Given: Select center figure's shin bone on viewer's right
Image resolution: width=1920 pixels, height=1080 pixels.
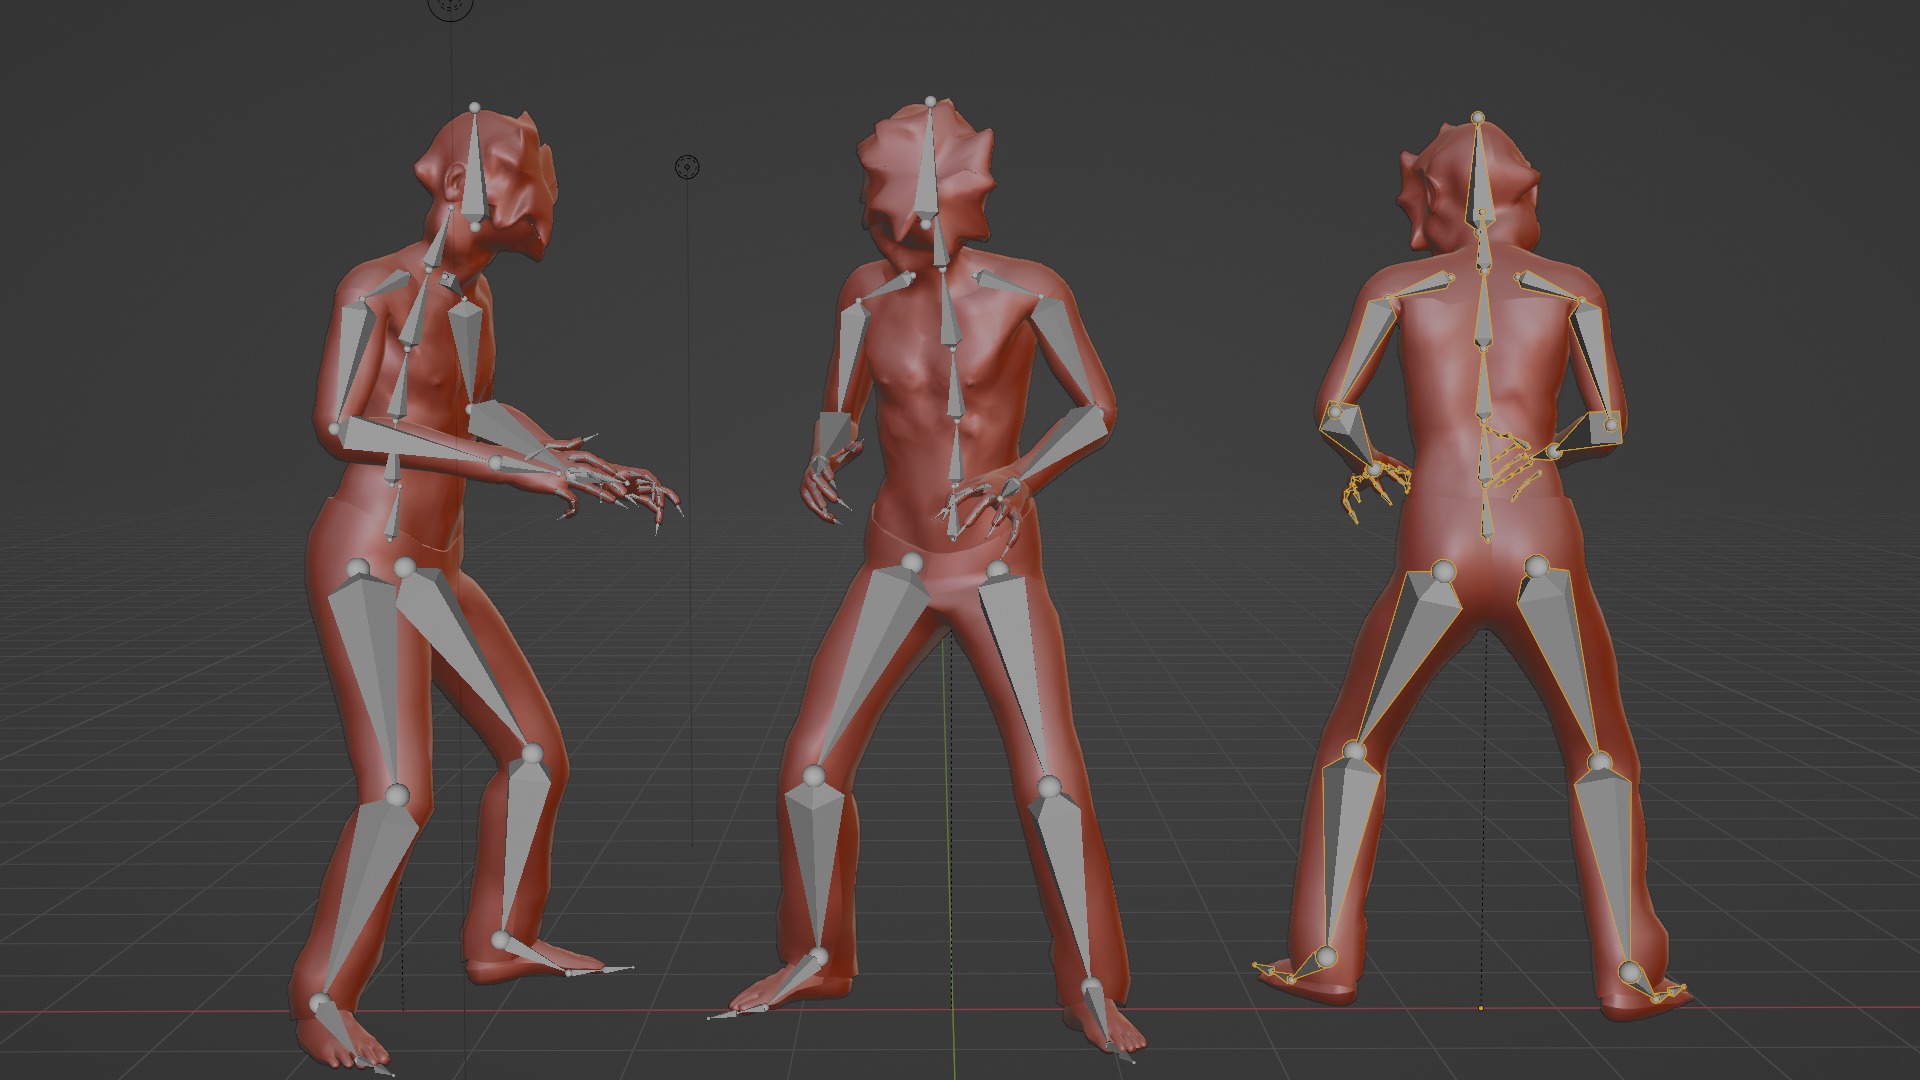Looking at the screenshot, I should click(x=1066, y=885).
